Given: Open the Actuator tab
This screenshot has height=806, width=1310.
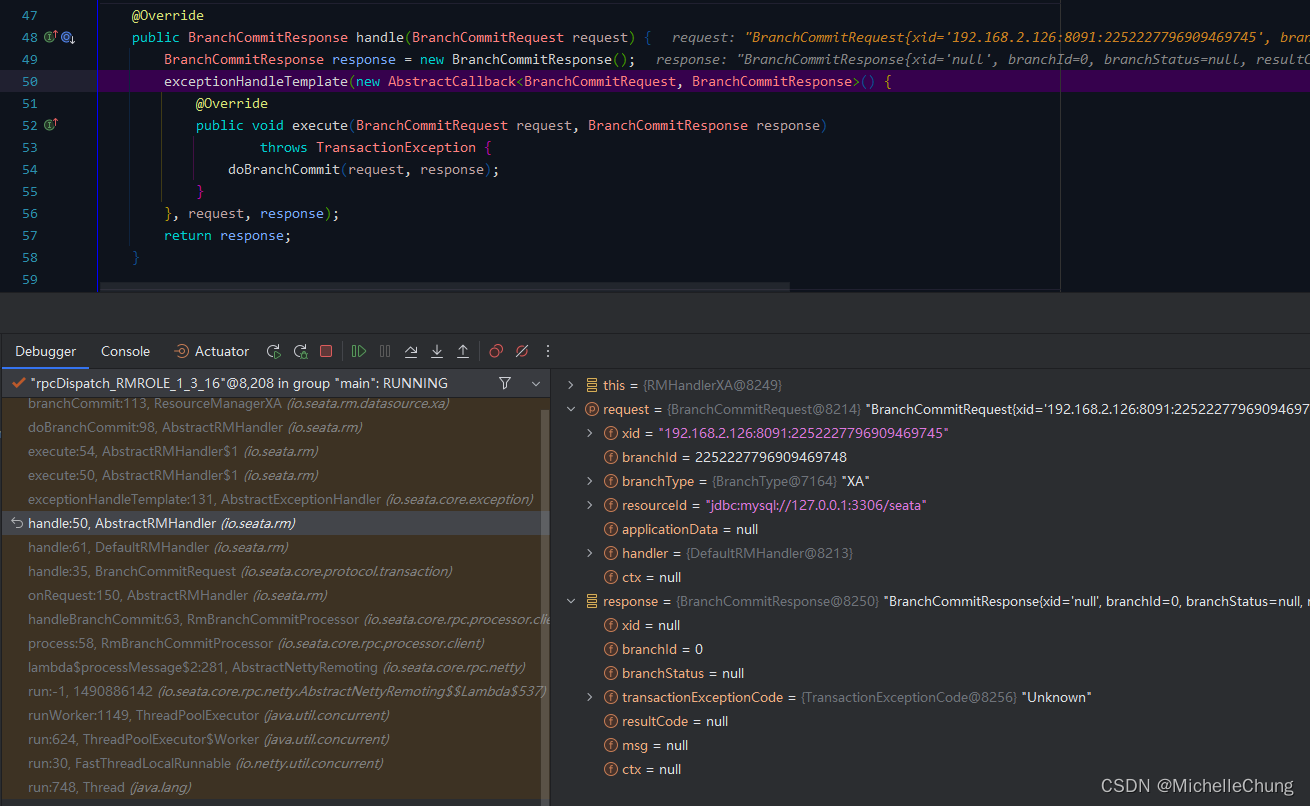Looking at the screenshot, I should coord(211,351).
